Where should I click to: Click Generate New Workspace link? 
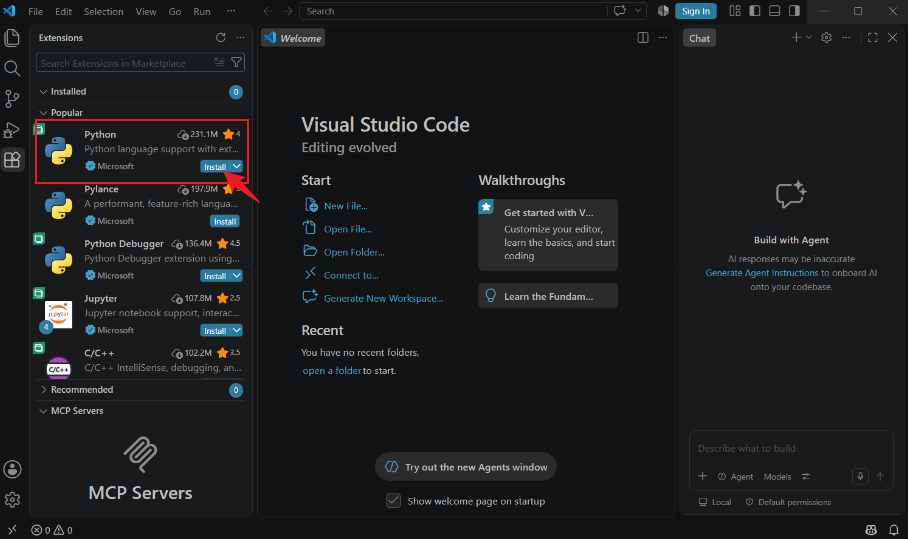[383, 298]
